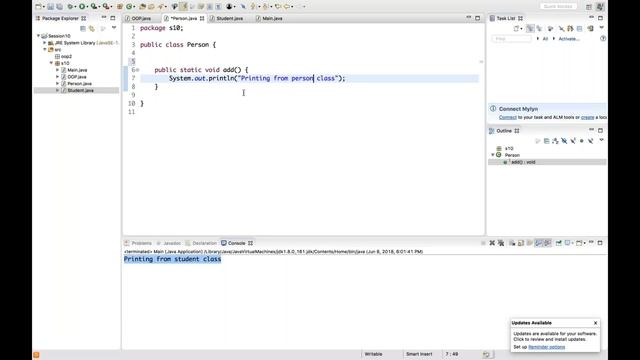
Task: Click the Search flashlight icon in toolbar
Action: pos(161,7)
